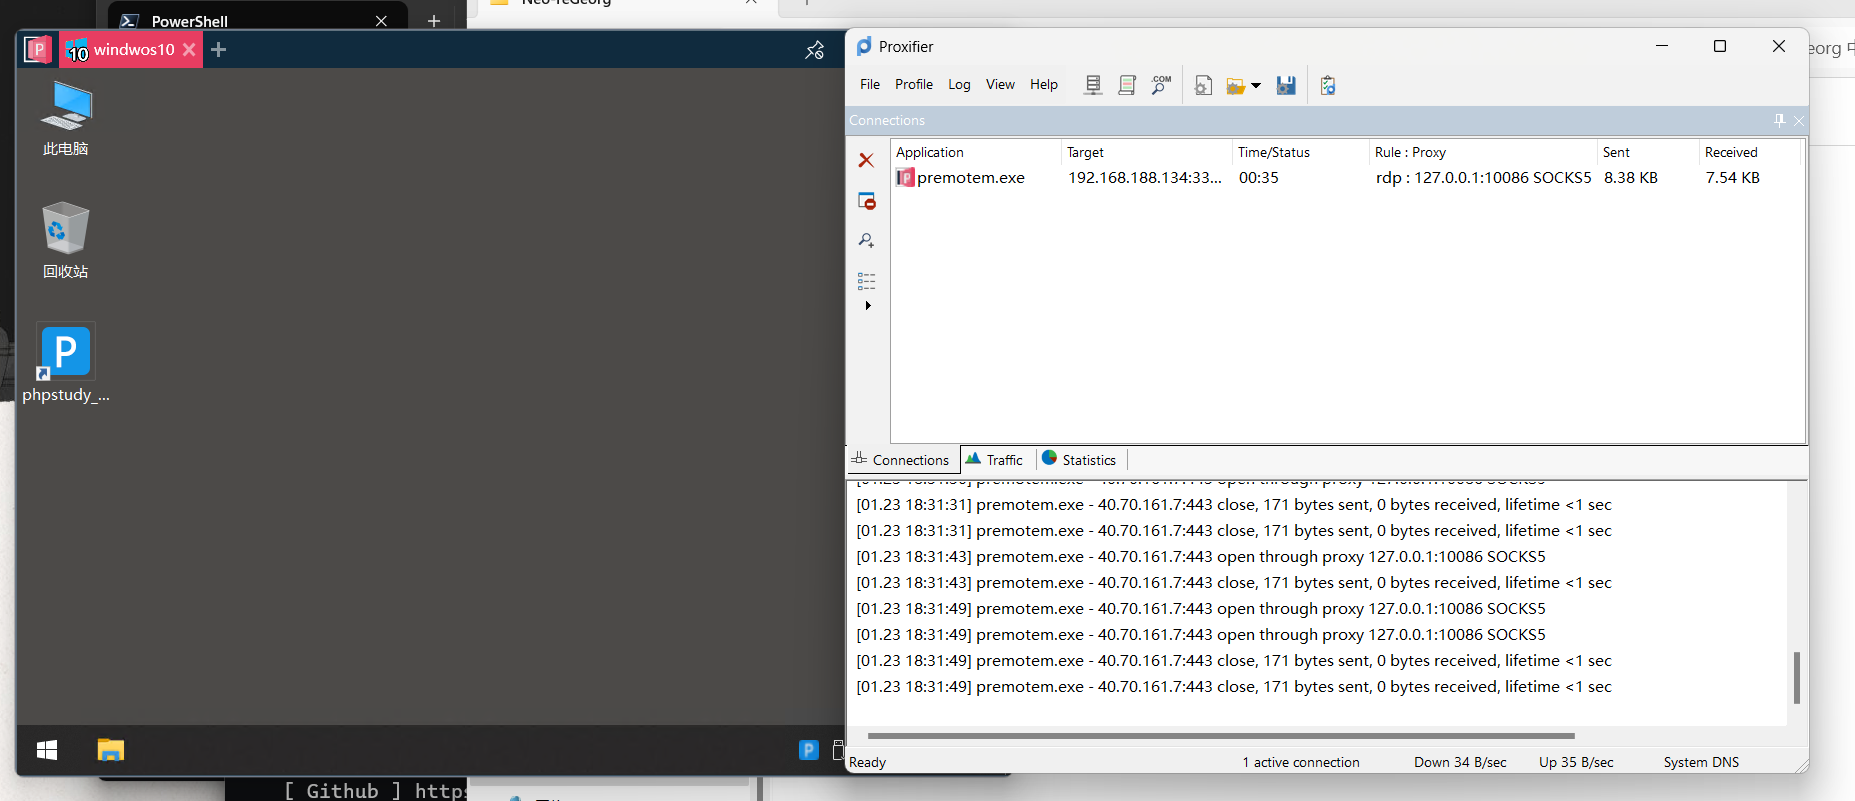1855x801 pixels.
Task: Click the Save Profile floppy disk icon
Action: 1286,85
